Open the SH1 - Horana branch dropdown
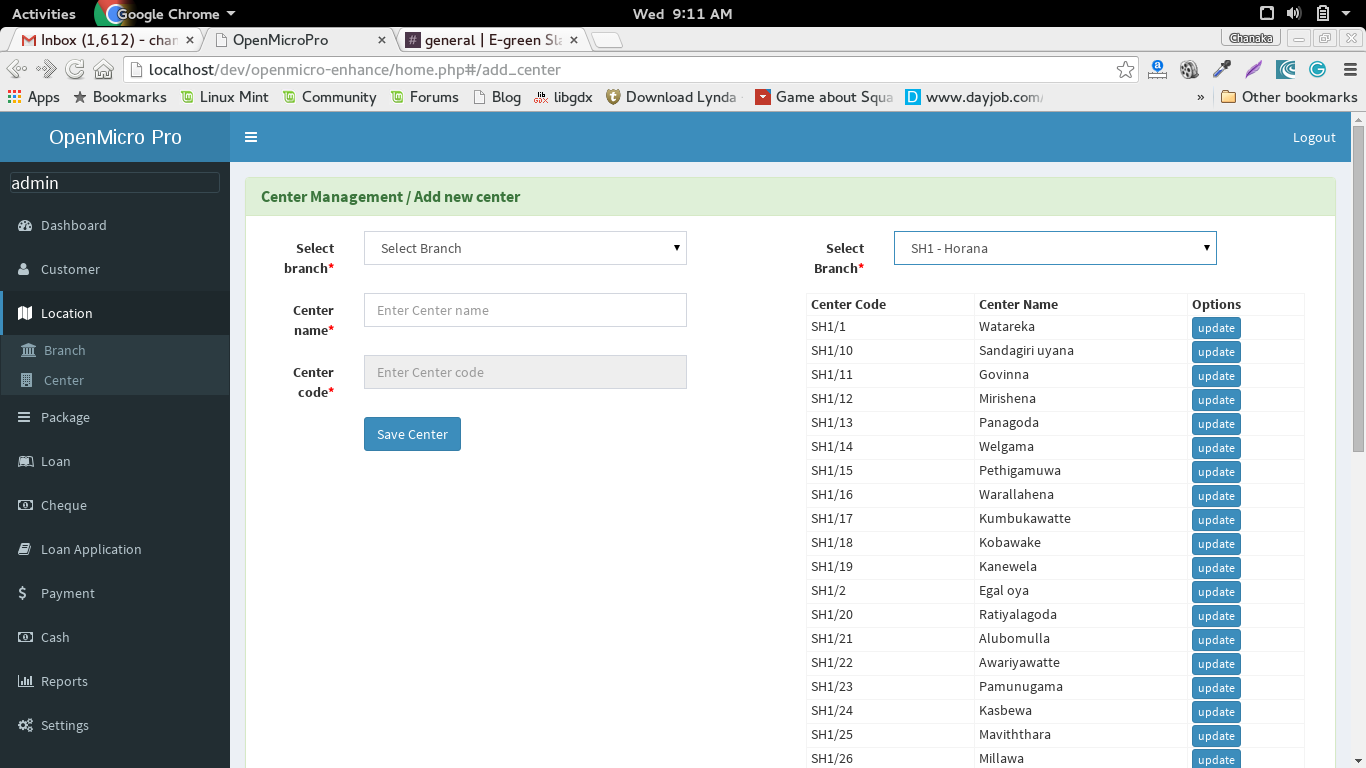Viewport: 1366px width, 768px height. [1055, 248]
